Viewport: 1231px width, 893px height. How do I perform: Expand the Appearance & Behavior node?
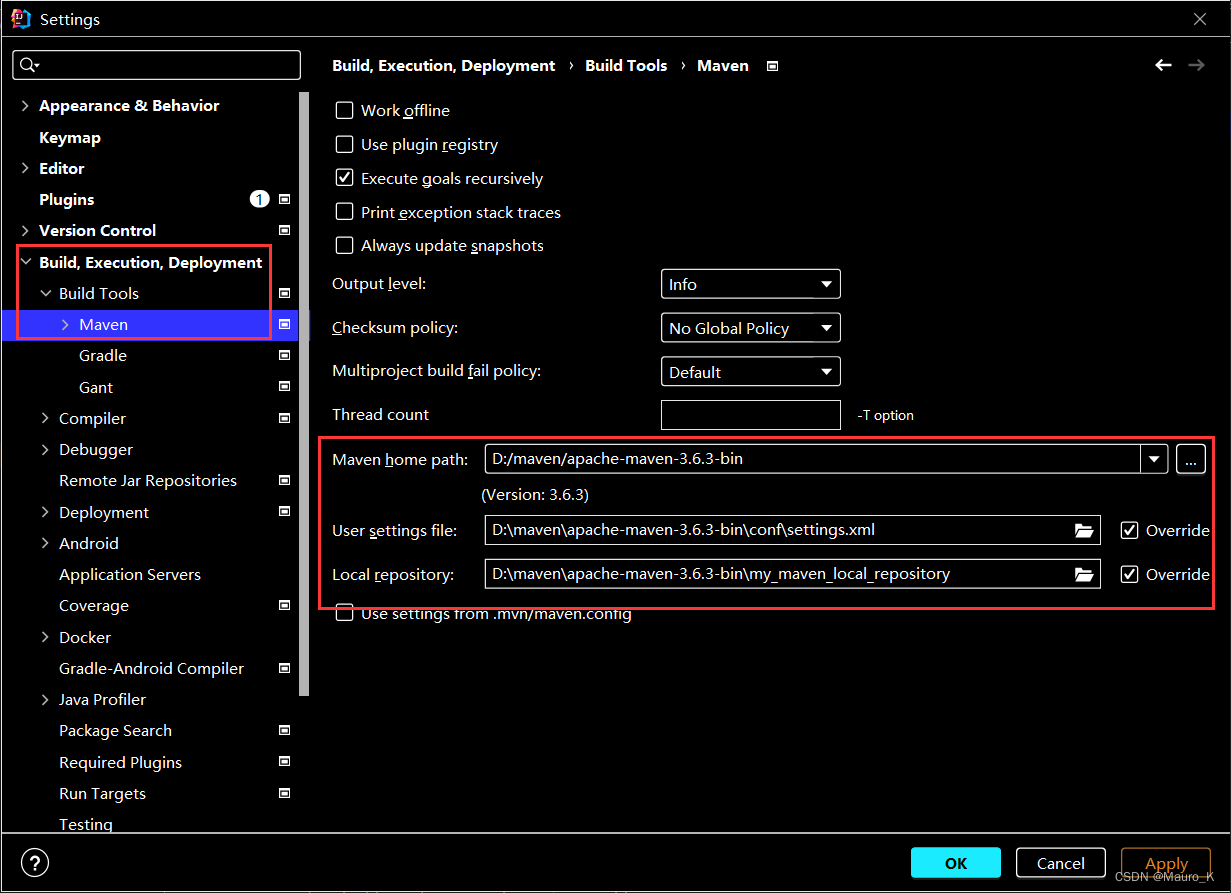25,106
